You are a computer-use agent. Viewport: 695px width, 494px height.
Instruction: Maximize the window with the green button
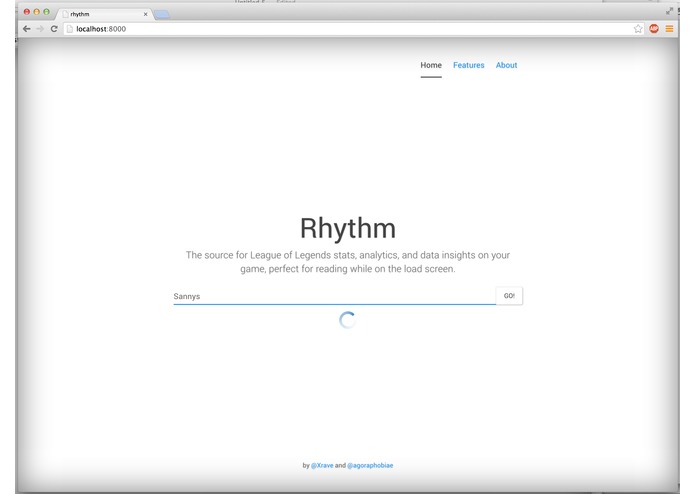click(46, 12)
